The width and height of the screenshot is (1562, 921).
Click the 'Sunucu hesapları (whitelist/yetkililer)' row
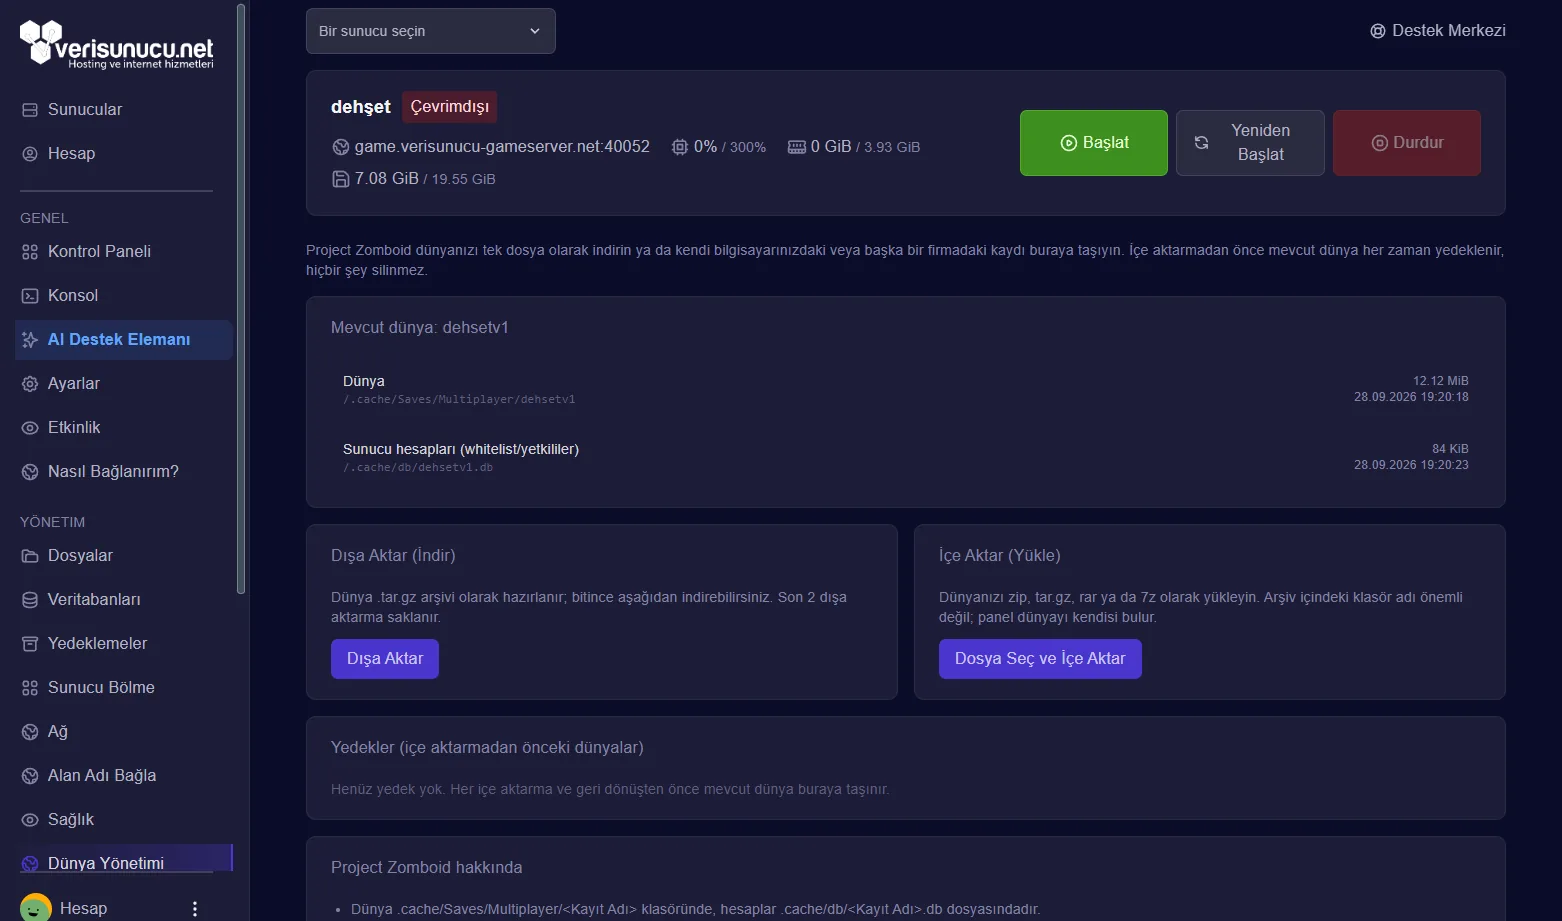click(905, 457)
